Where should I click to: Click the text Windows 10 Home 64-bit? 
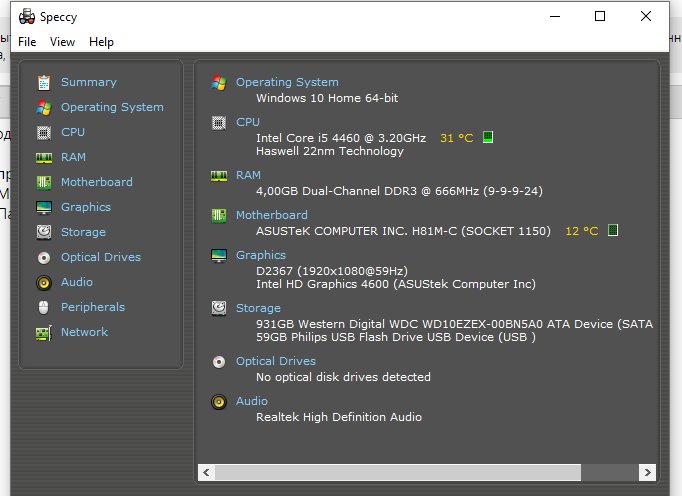tap(327, 98)
